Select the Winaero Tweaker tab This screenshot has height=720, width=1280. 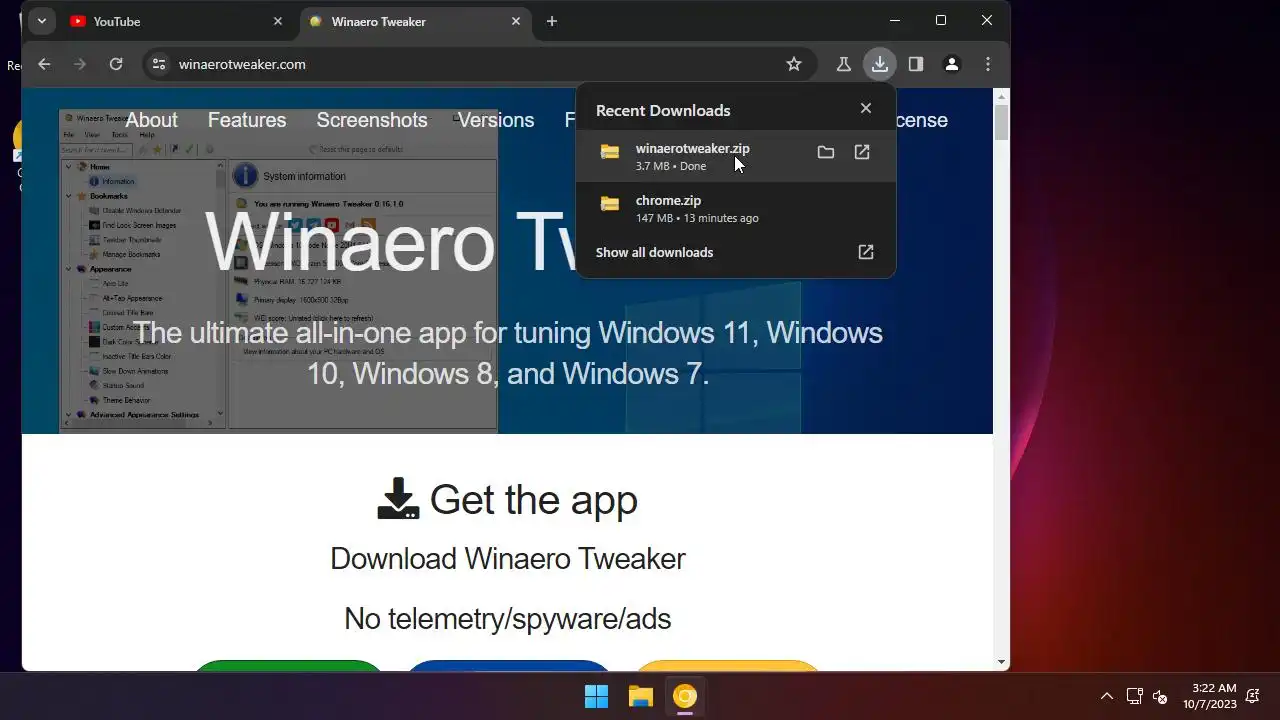pyautogui.click(x=416, y=21)
